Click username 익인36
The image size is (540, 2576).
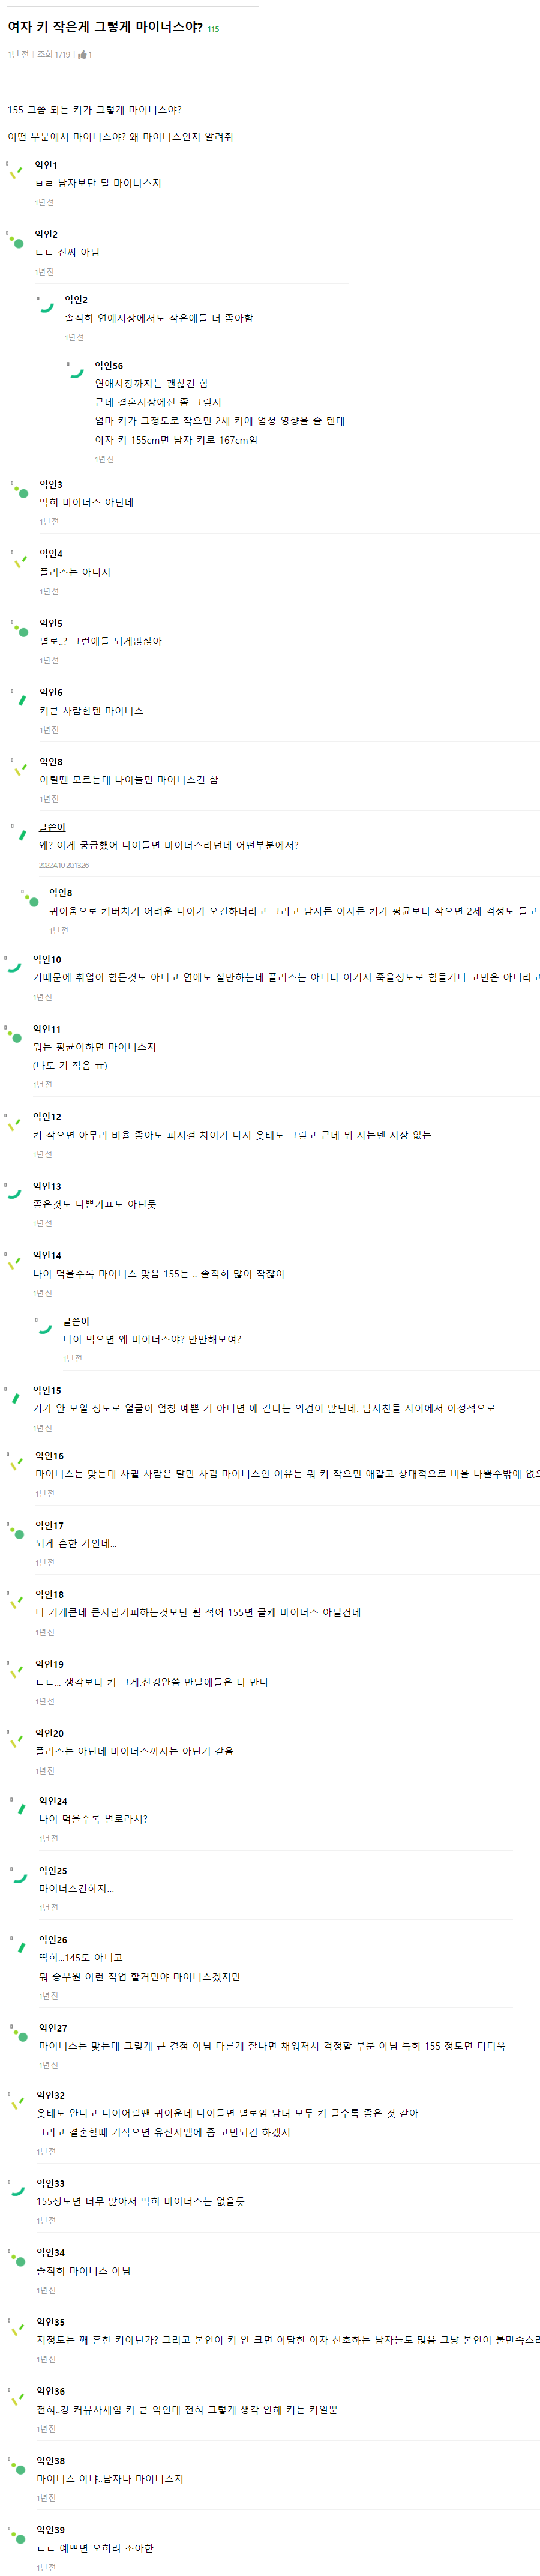pos(51,2391)
